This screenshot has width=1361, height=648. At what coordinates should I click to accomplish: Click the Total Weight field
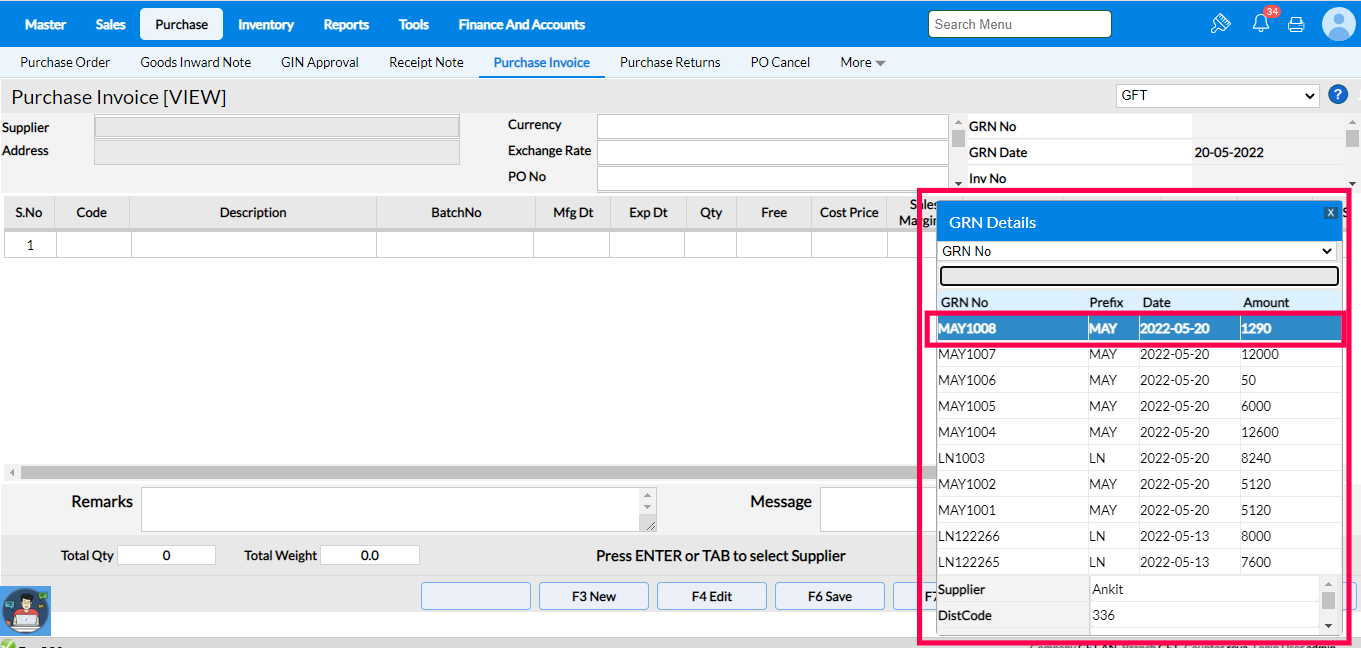tap(370, 555)
